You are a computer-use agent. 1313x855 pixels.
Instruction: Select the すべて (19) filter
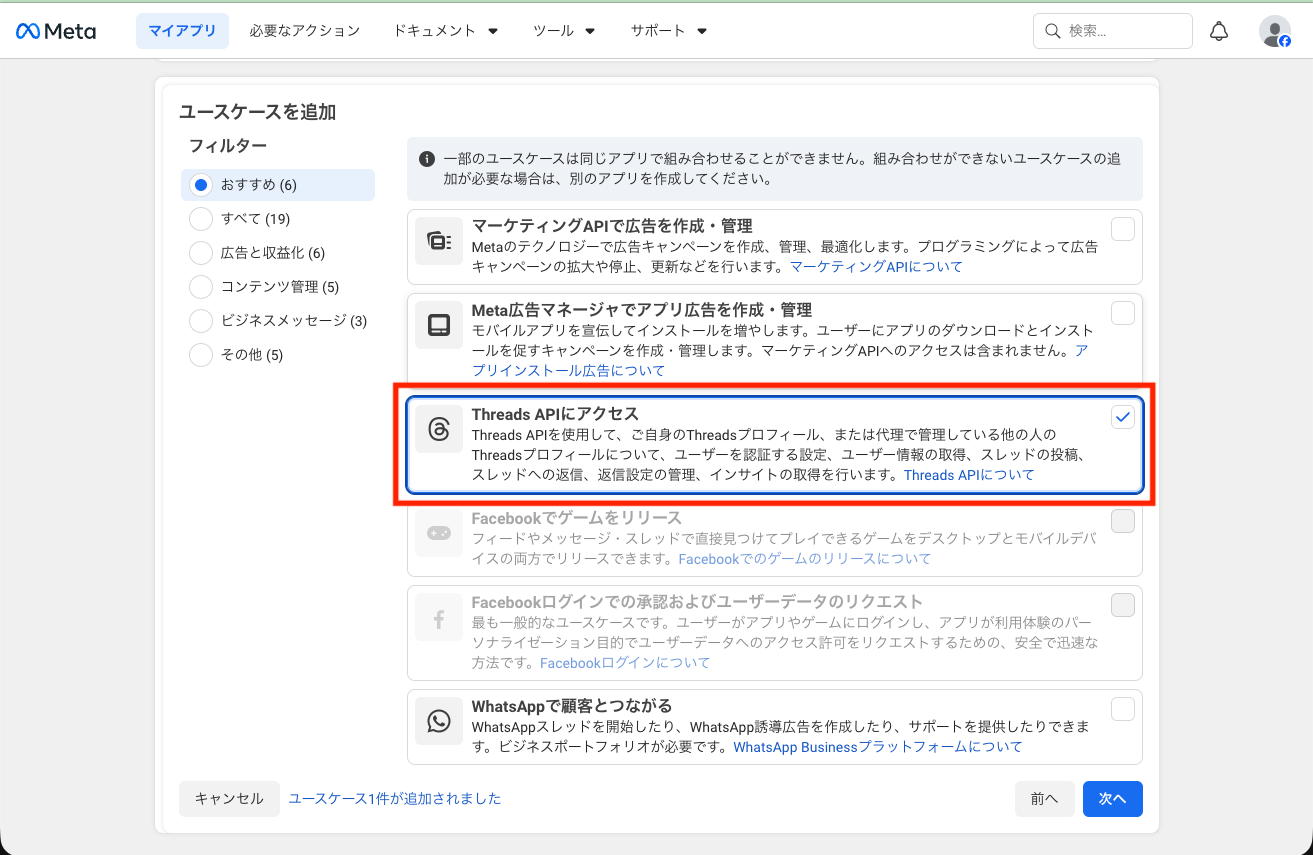(x=201, y=219)
